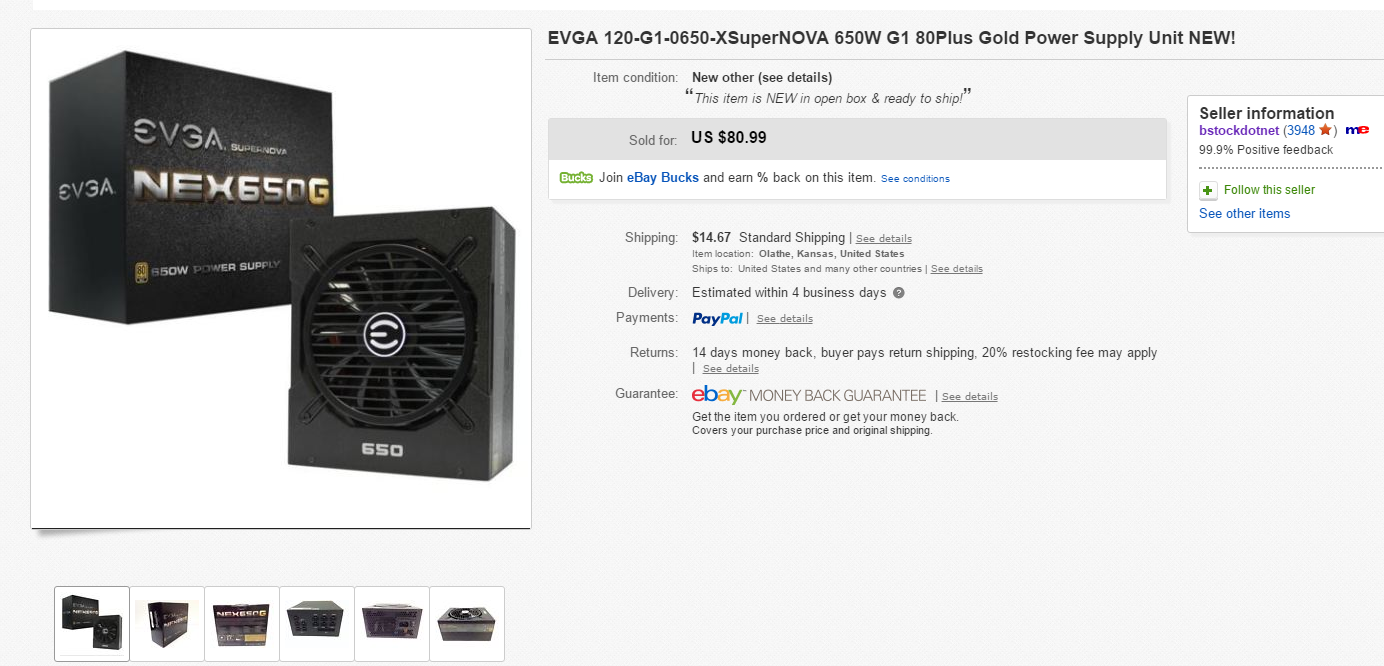Click the PayPal logo under Payments
The image size is (1384, 666).
coord(717,318)
